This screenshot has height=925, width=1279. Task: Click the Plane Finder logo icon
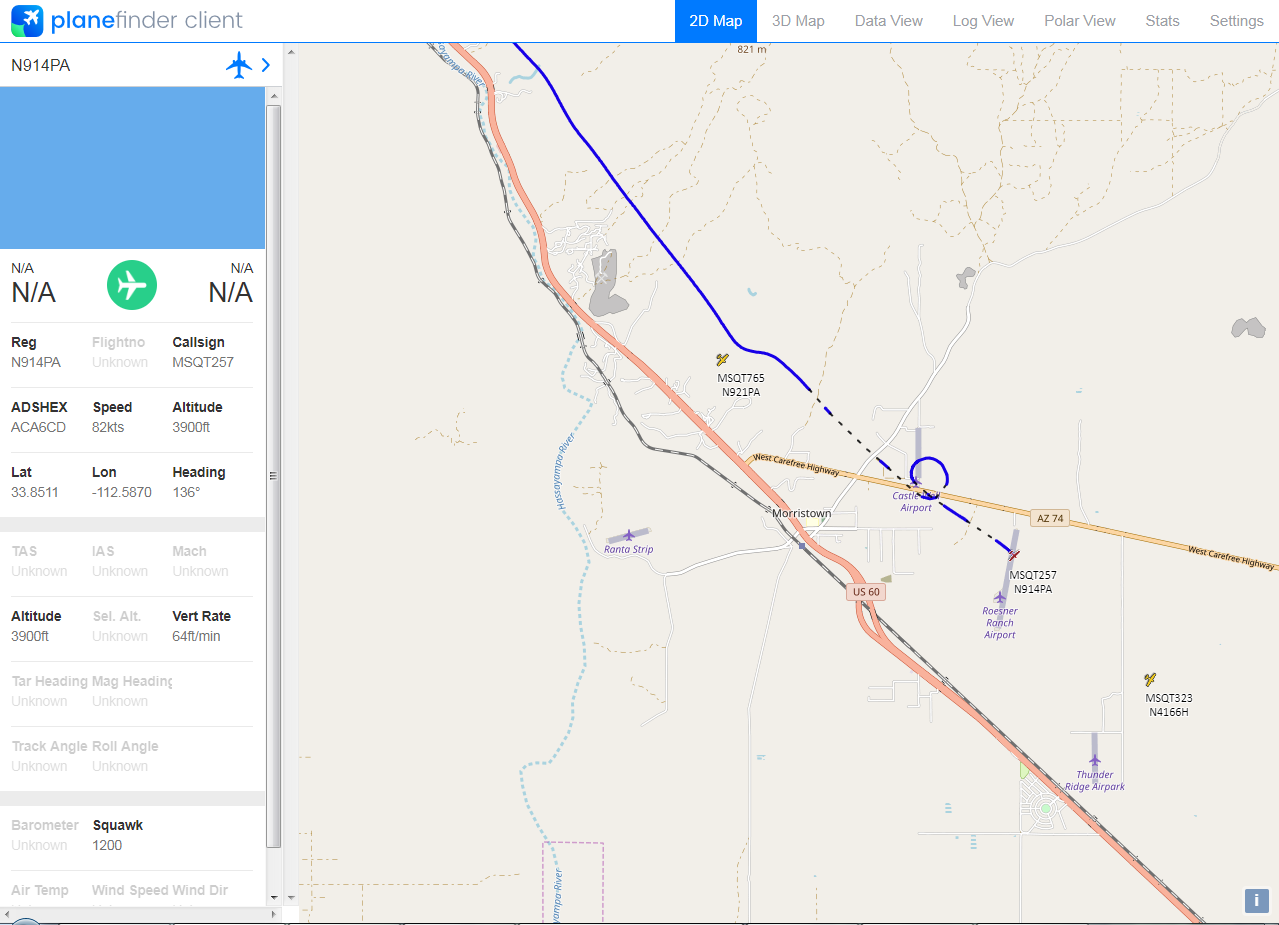click(x=27, y=20)
